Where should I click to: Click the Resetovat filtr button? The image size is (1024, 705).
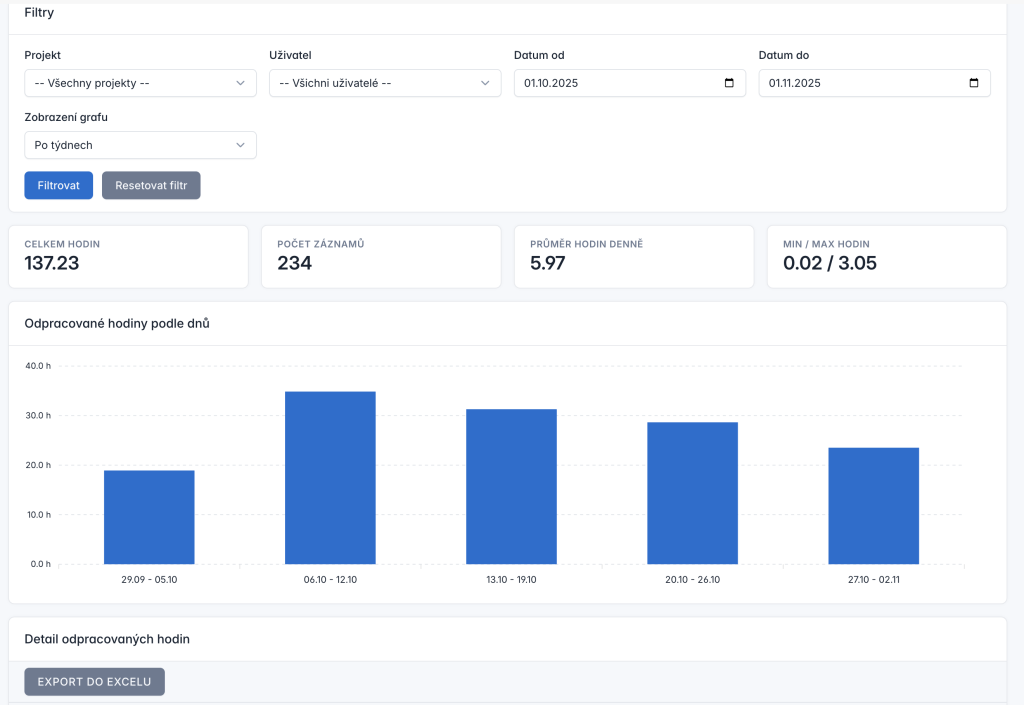pos(151,185)
